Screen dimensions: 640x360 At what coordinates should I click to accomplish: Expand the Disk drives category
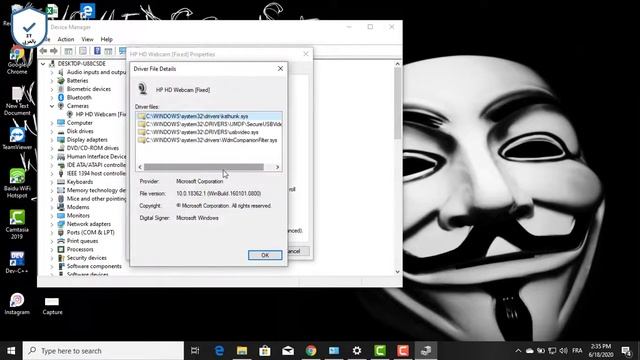tap(52, 131)
